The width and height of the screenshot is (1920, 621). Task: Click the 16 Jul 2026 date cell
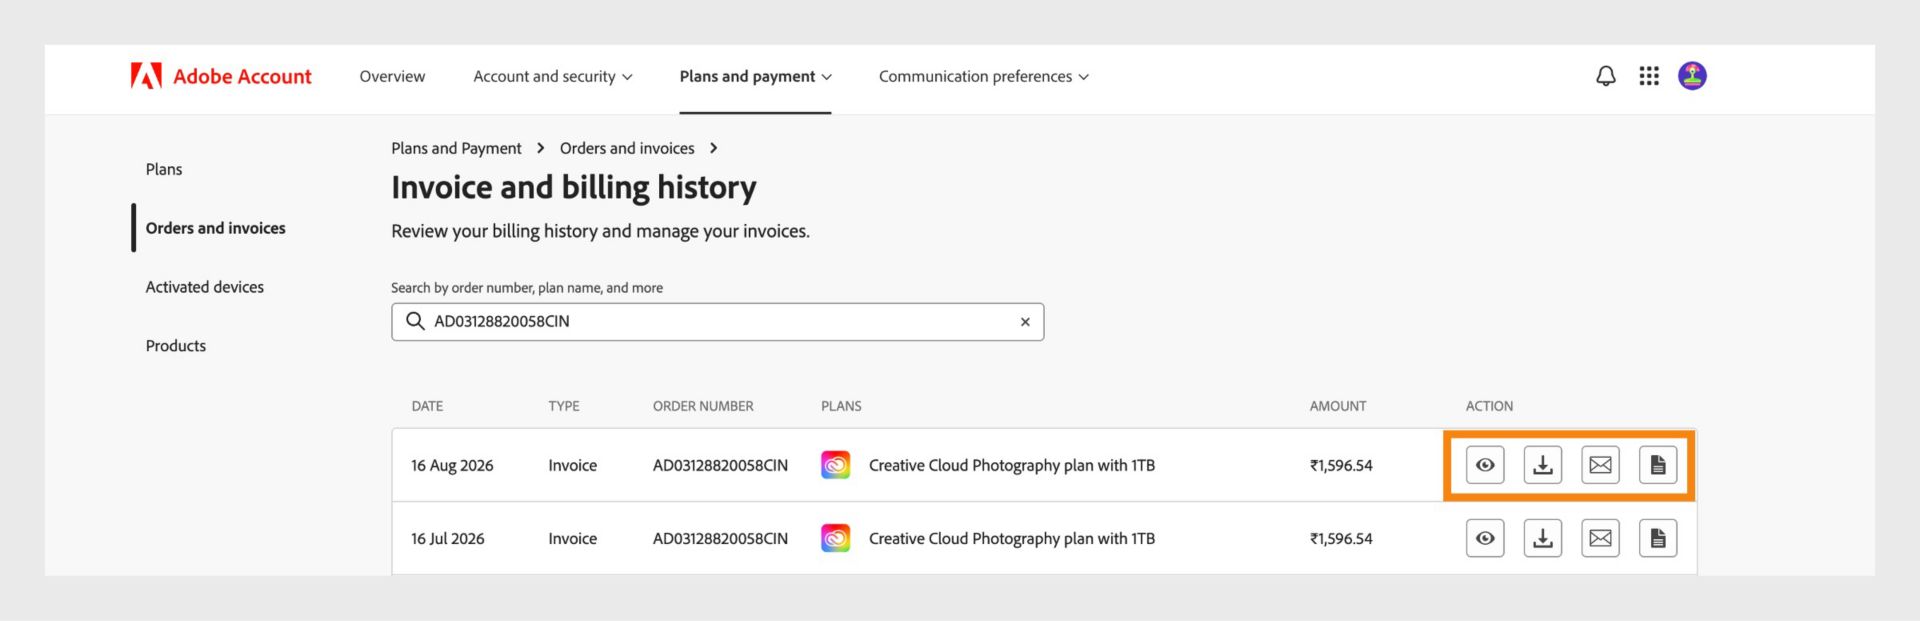tap(447, 538)
